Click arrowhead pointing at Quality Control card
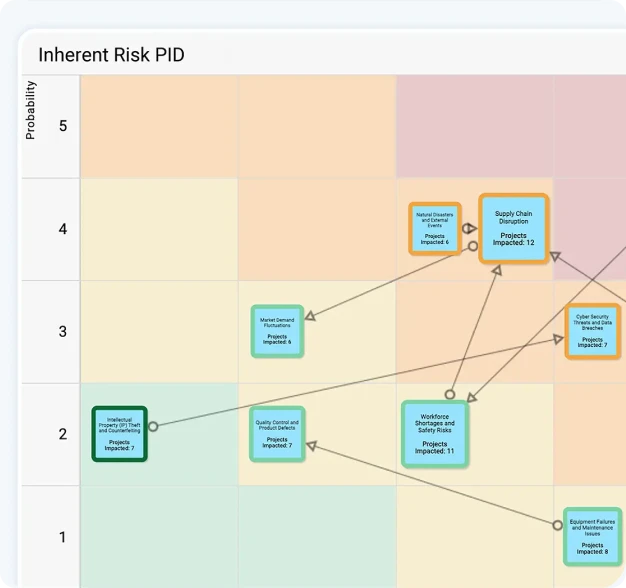Image resolution: width=626 pixels, height=588 pixels. tap(310, 445)
